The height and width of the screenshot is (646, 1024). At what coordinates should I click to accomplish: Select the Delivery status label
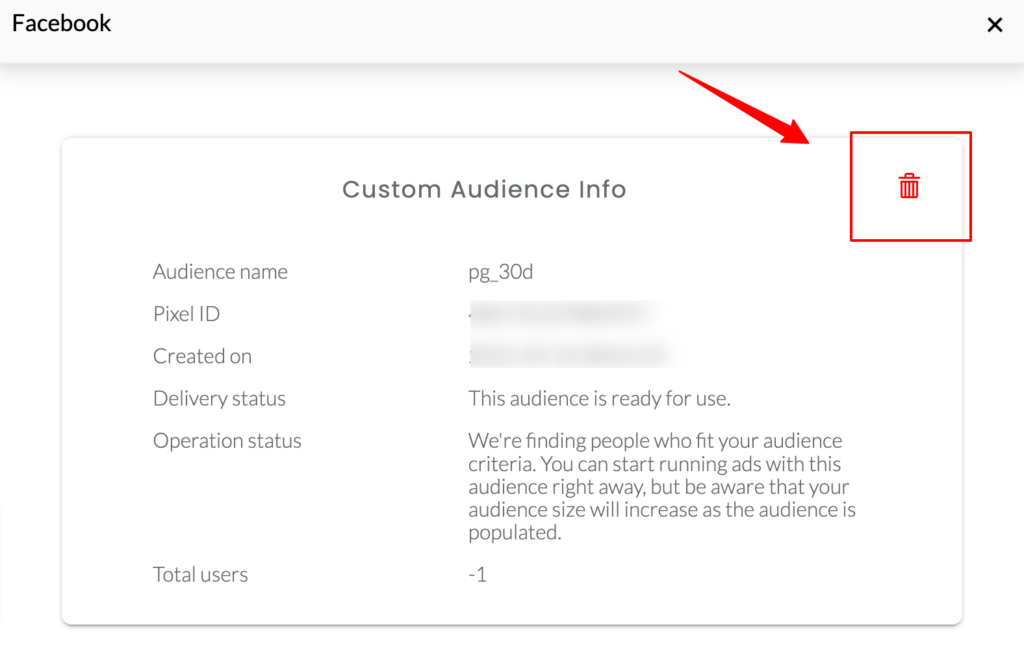click(x=219, y=398)
